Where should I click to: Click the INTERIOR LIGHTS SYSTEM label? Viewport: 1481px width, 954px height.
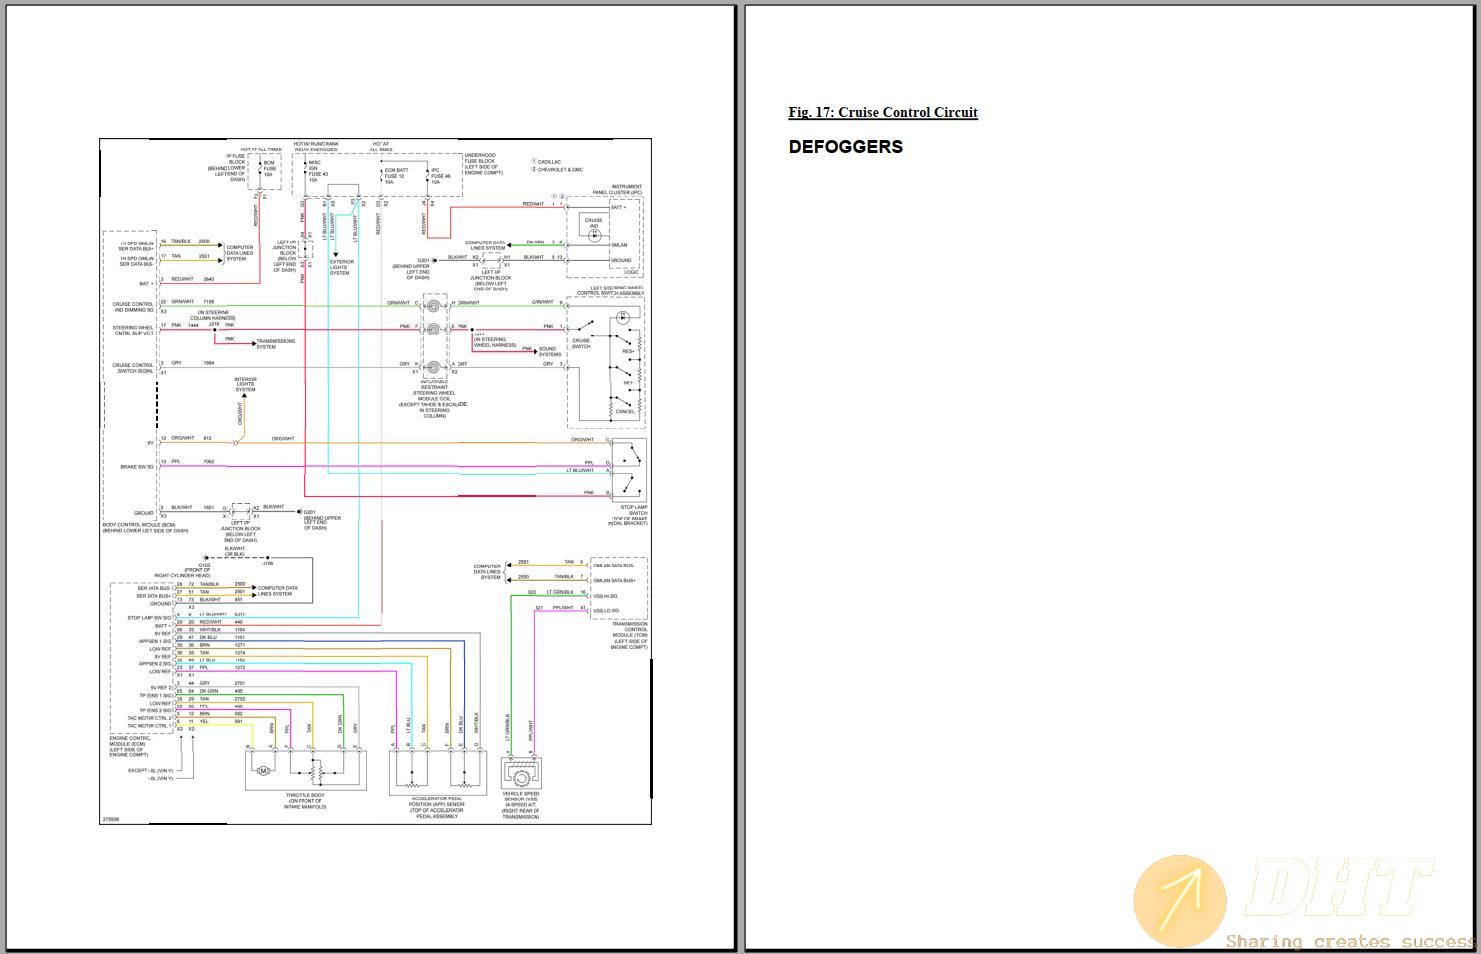click(x=245, y=384)
